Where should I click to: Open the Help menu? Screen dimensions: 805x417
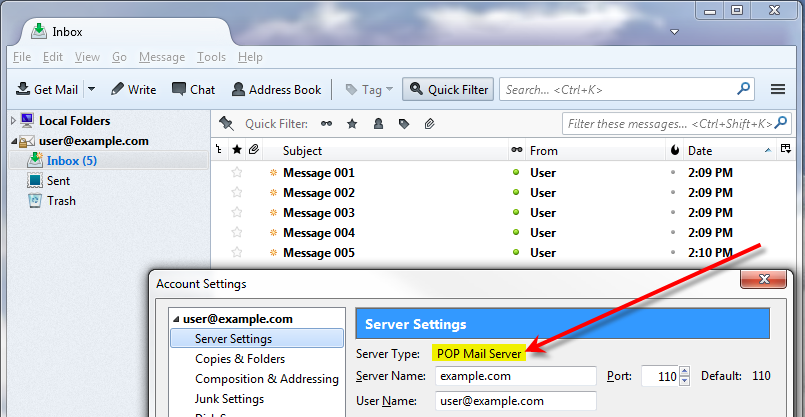251,57
